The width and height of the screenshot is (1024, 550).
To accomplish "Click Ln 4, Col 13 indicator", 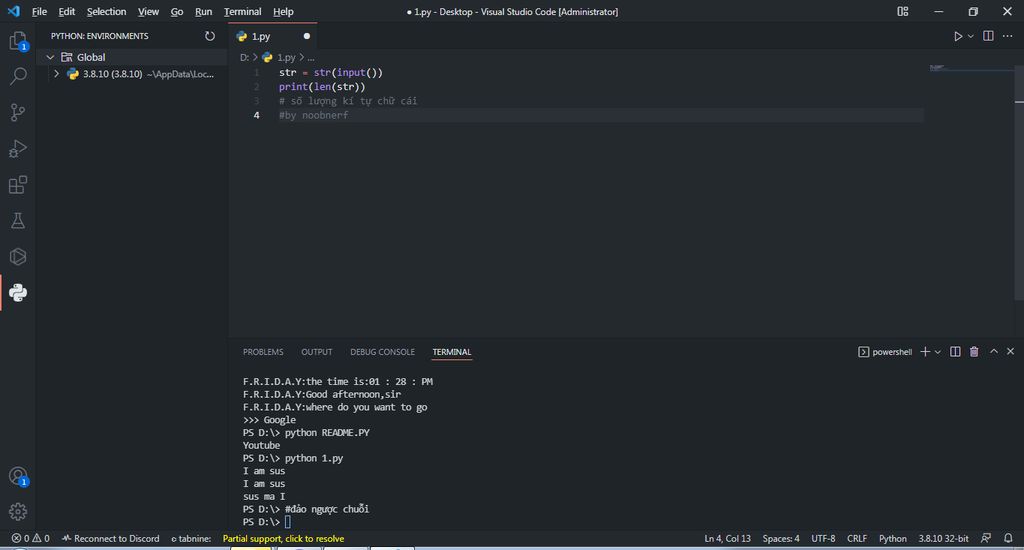I will (x=728, y=538).
